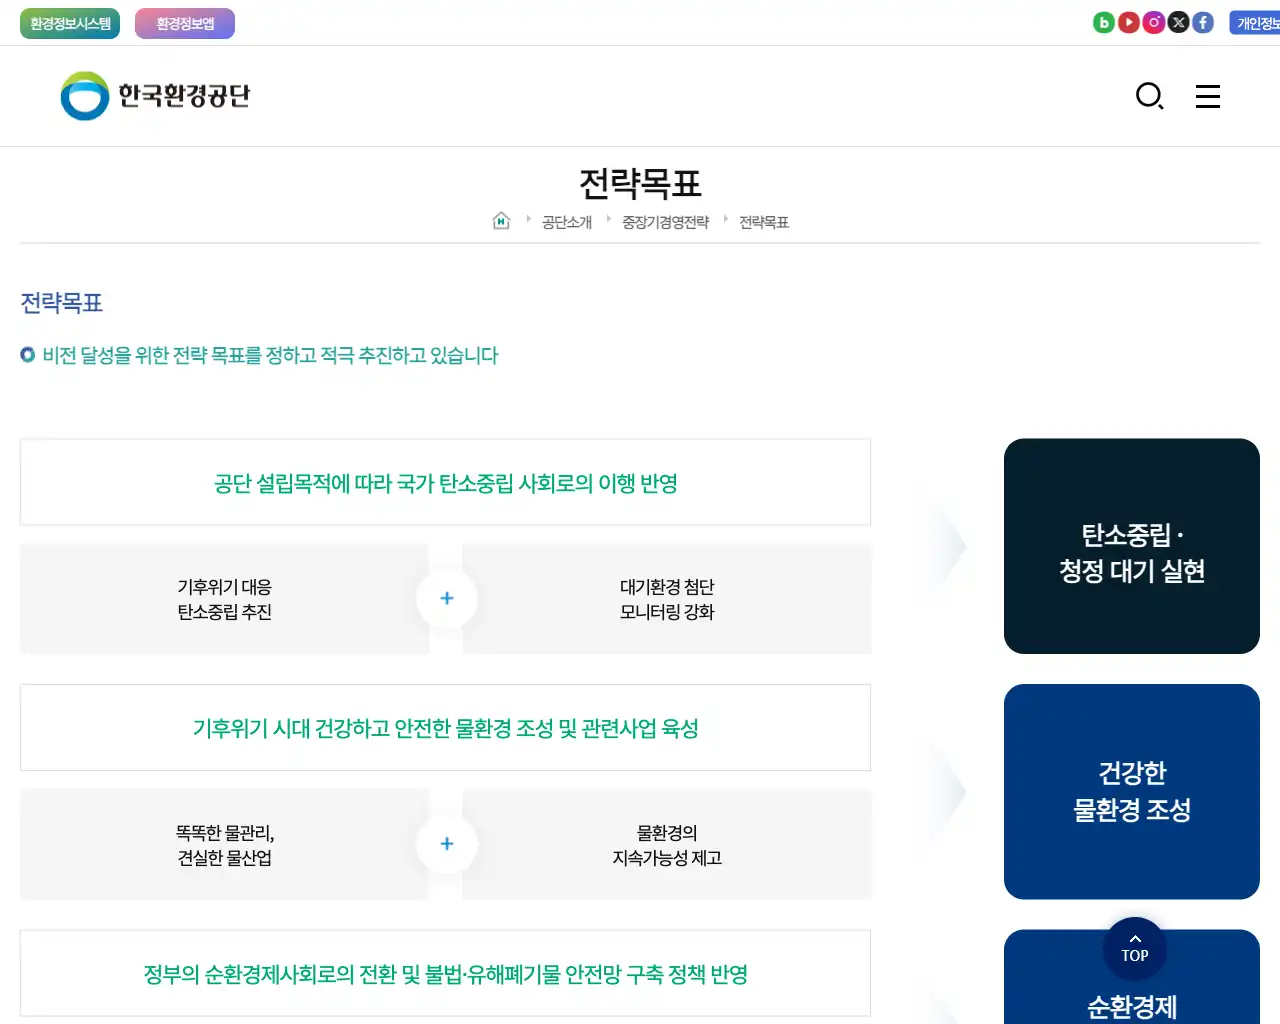Open the 환경정보앱 button

point(185,22)
